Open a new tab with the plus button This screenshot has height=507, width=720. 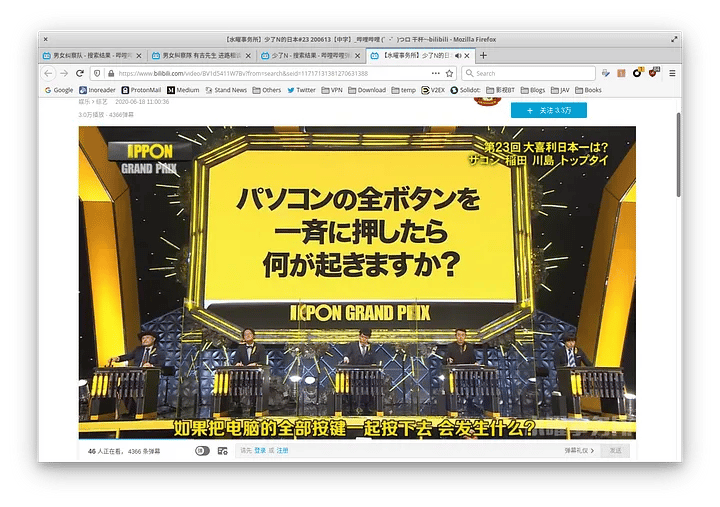click(x=483, y=56)
